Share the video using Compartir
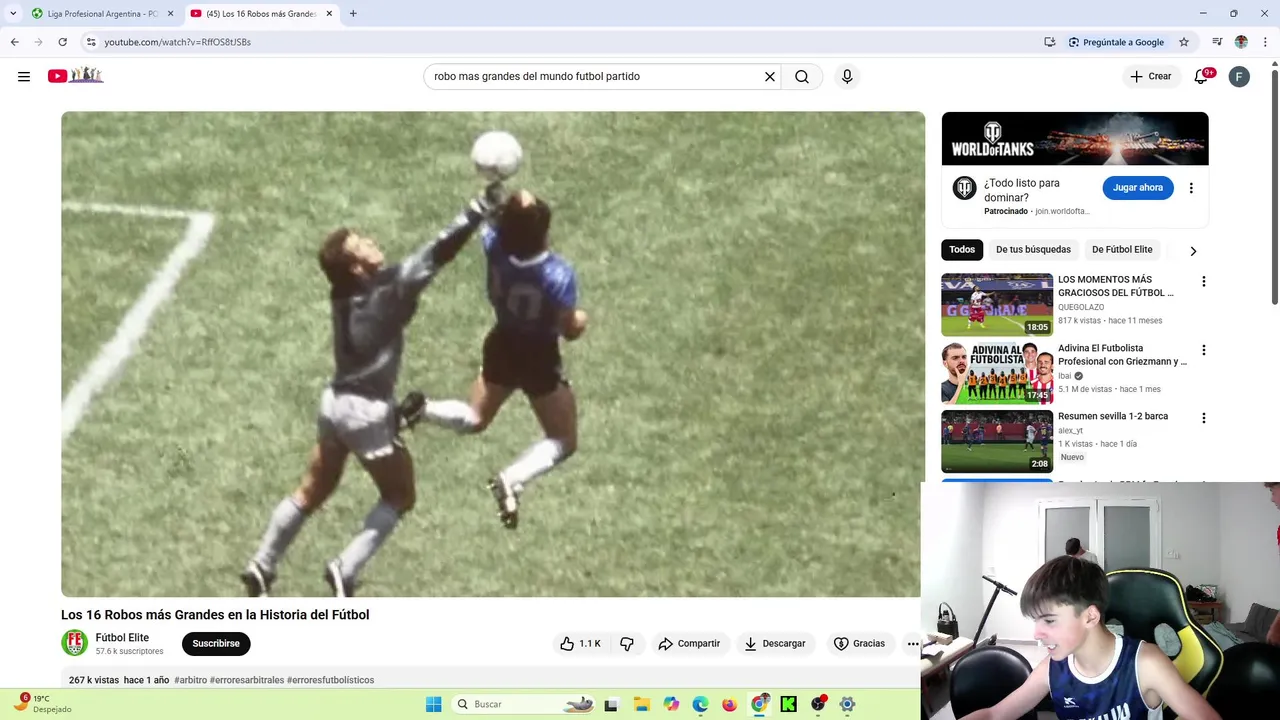The height and width of the screenshot is (720, 1280). [689, 643]
